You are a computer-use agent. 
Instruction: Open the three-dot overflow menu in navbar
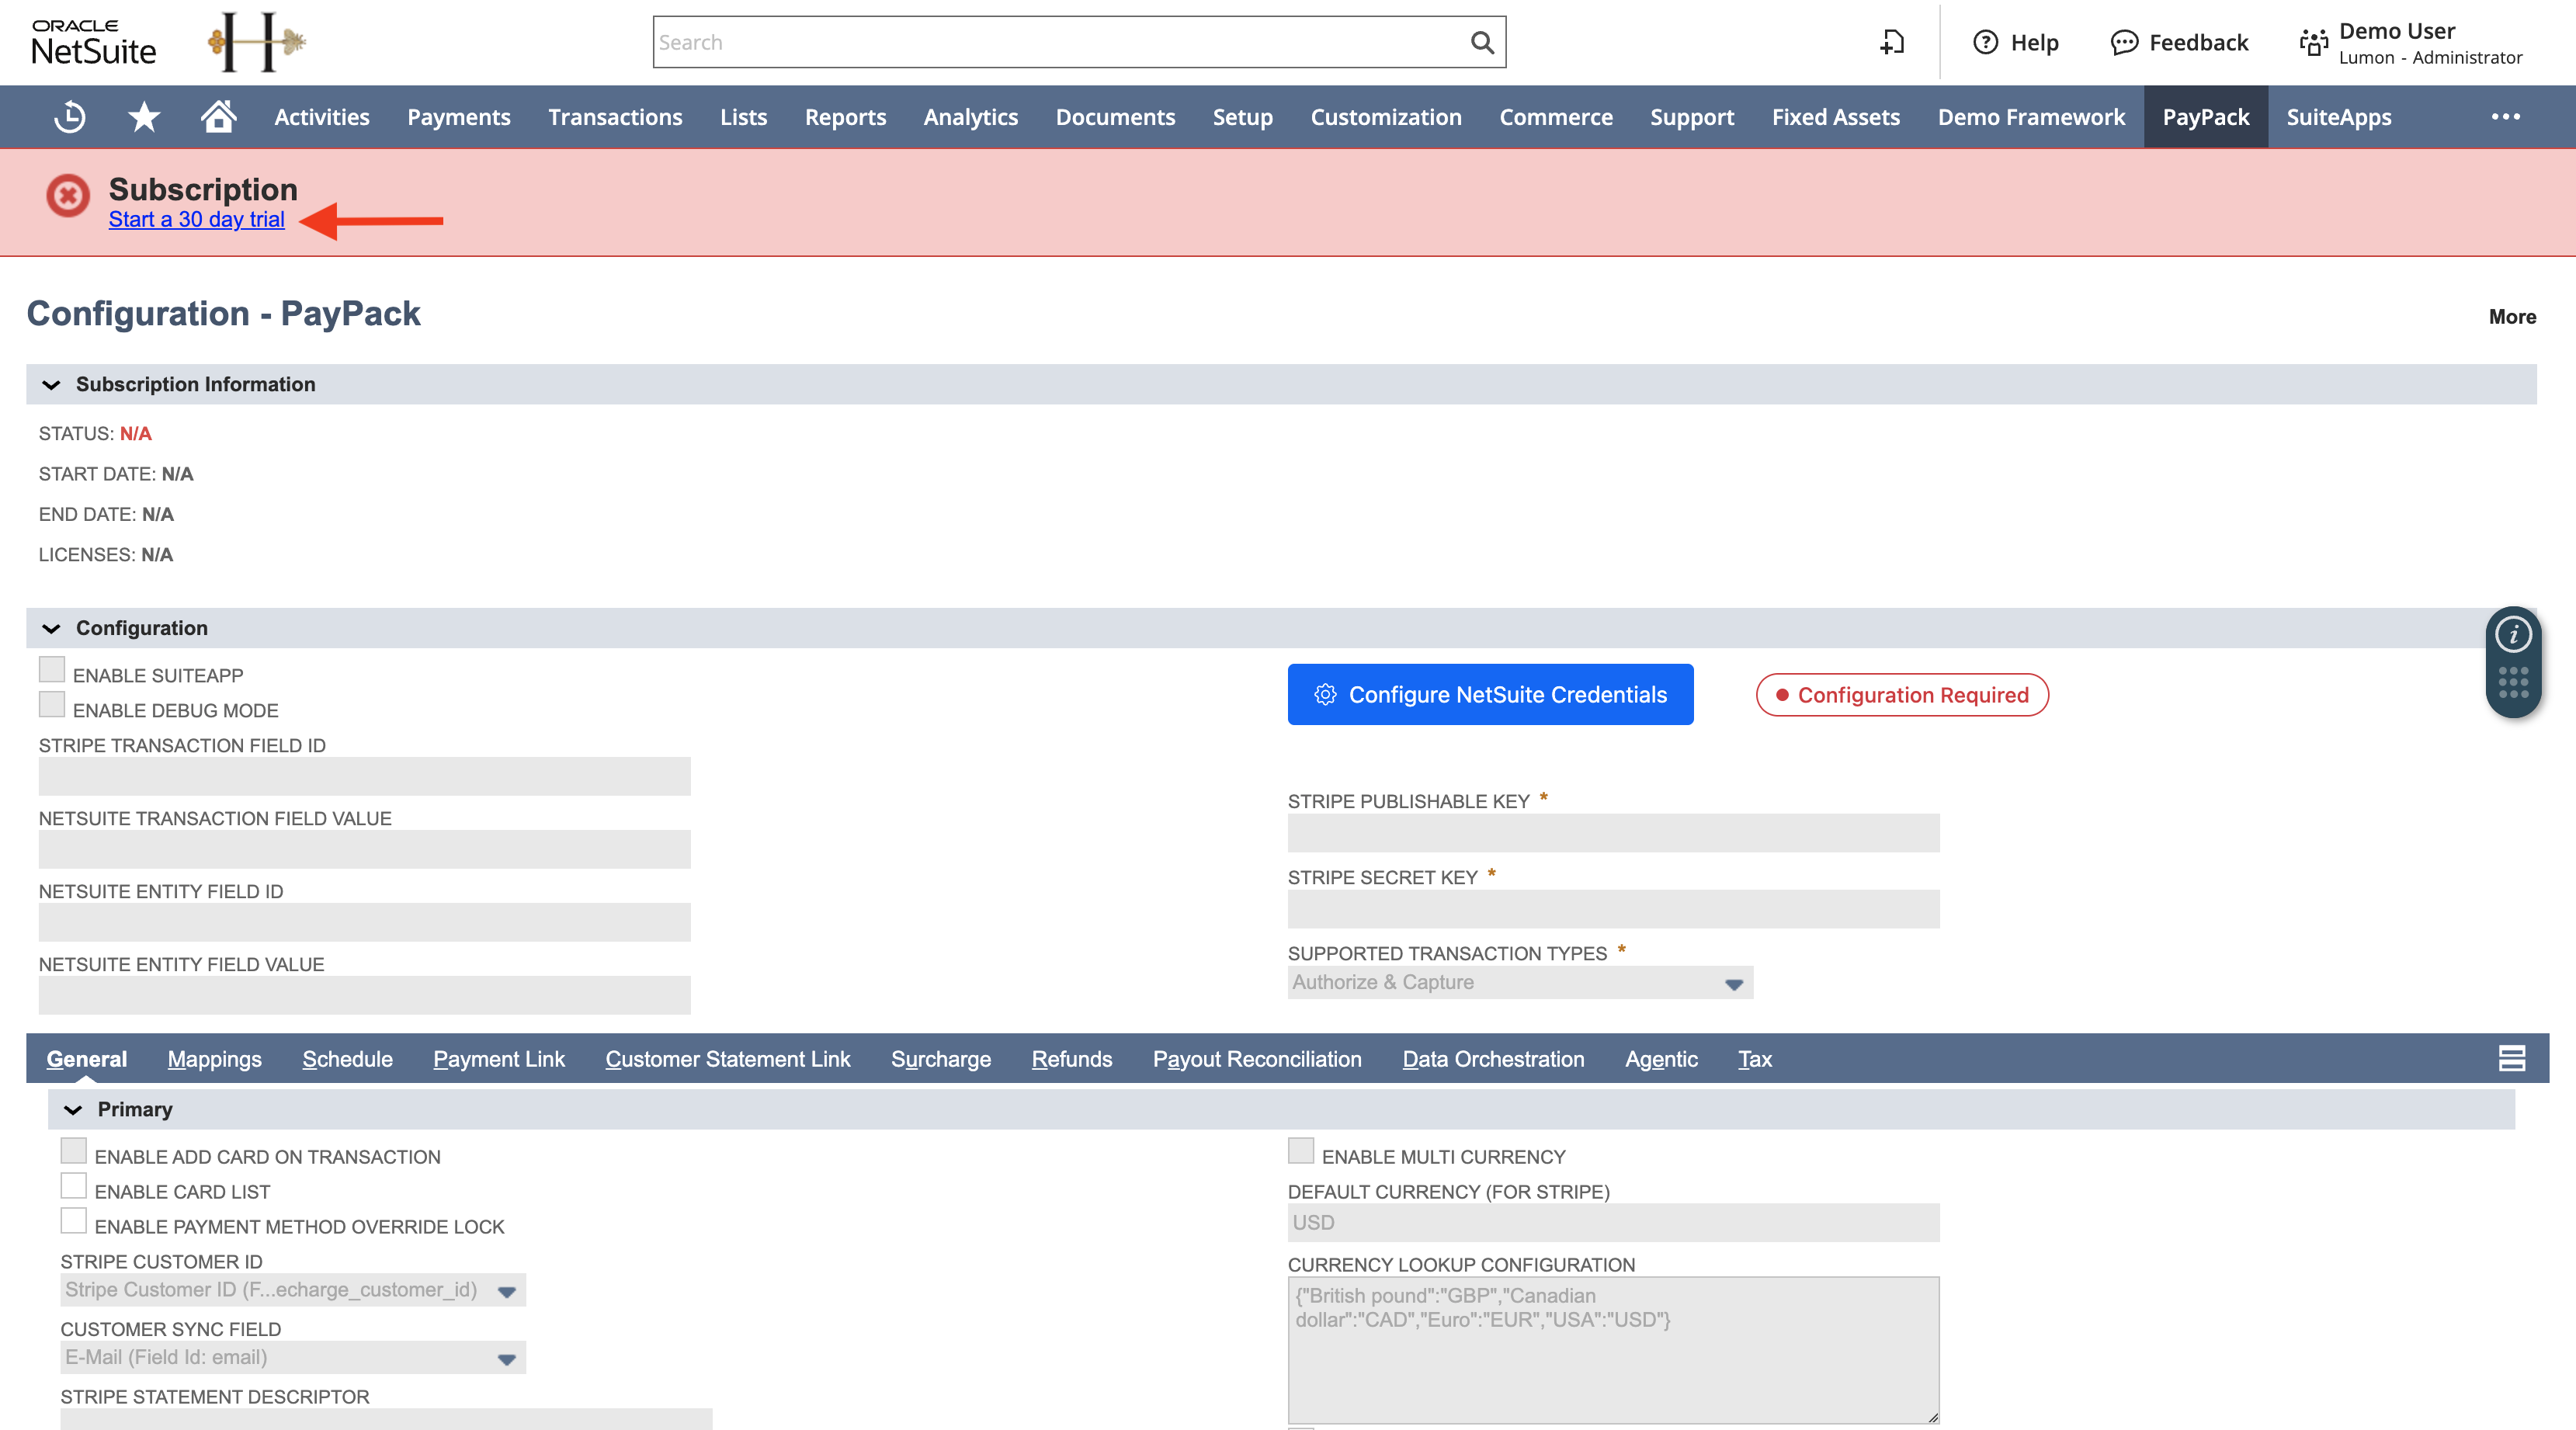tap(2505, 117)
